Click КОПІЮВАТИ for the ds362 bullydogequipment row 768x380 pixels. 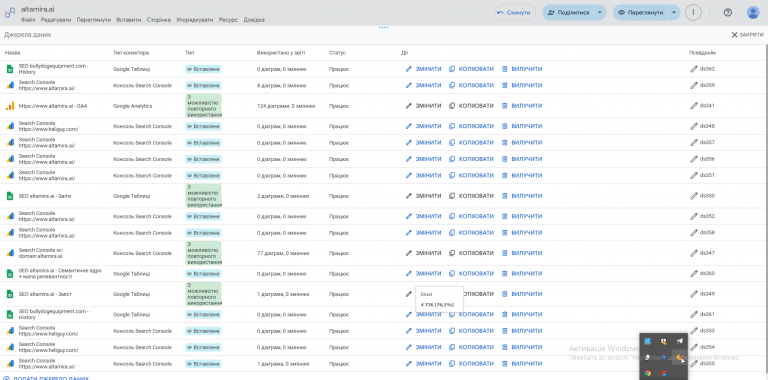click(471, 69)
